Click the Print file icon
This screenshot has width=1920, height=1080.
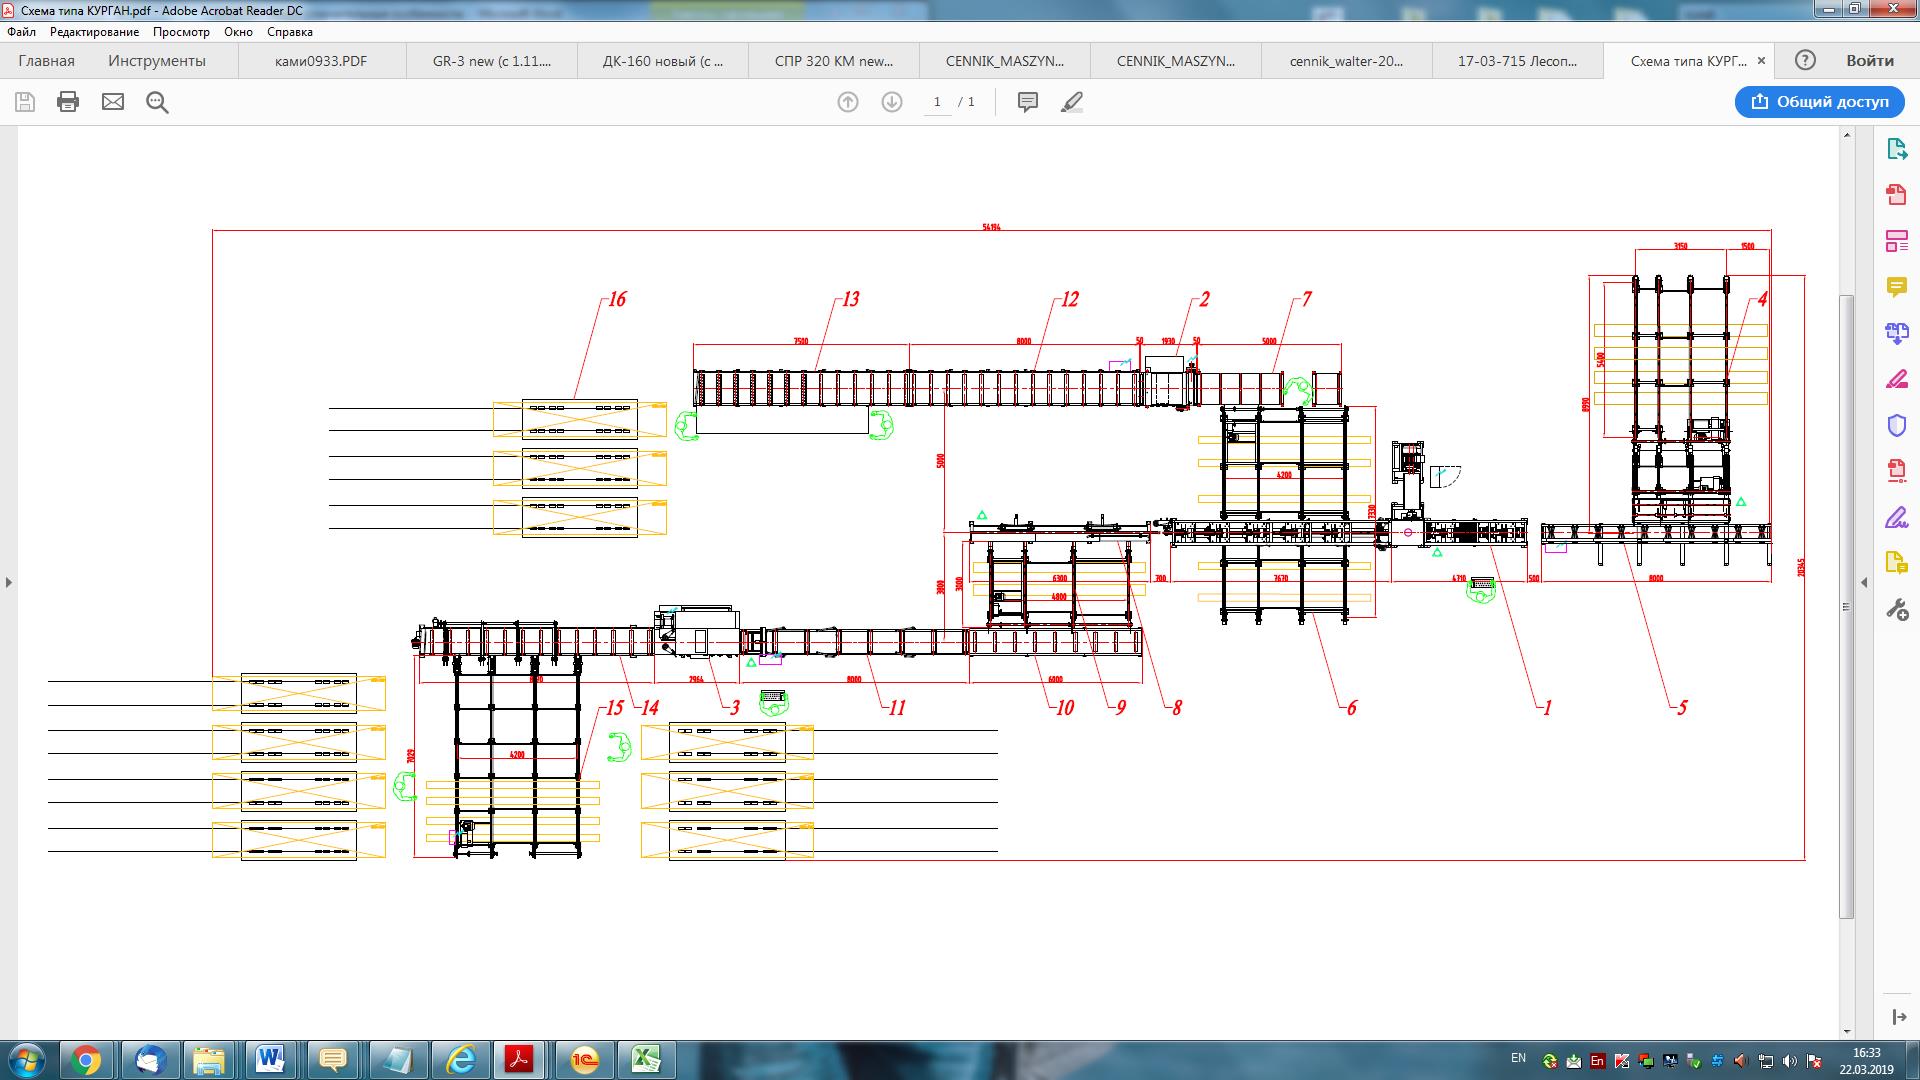click(x=68, y=102)
